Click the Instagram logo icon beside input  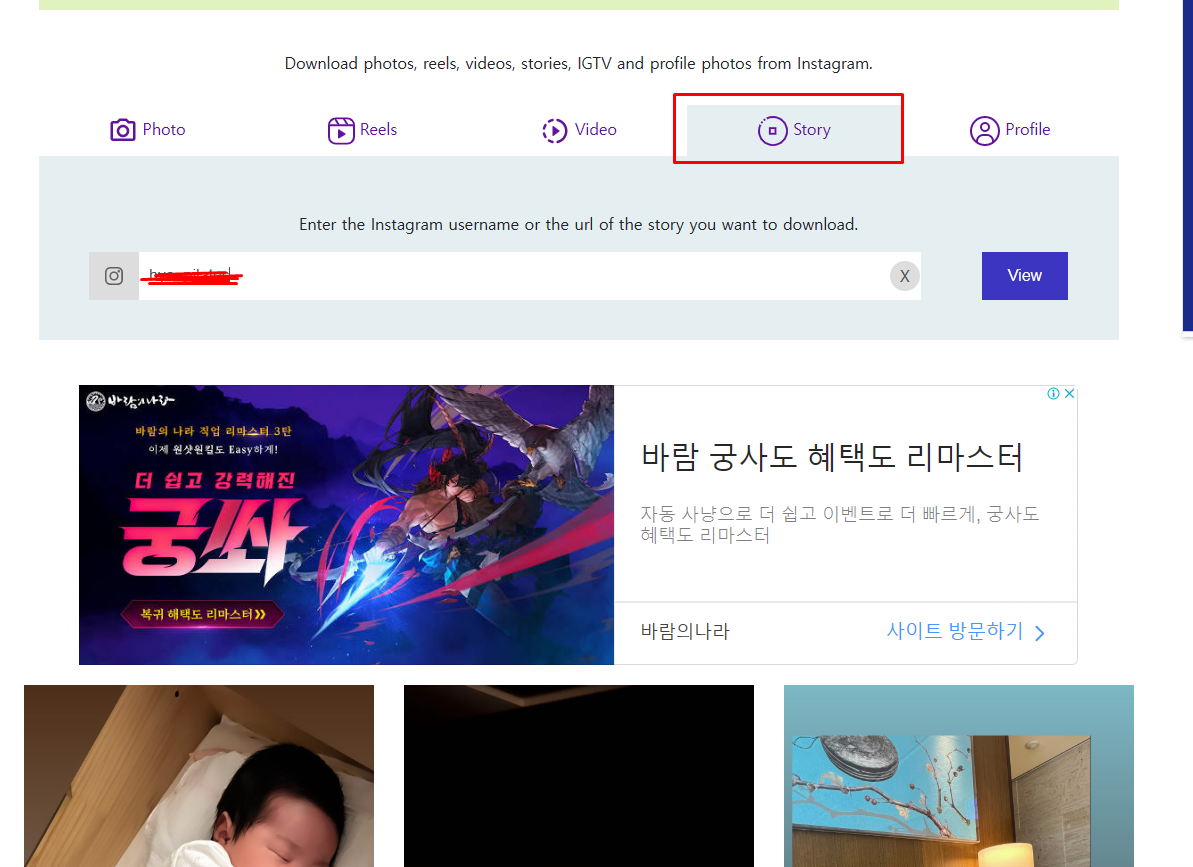[x=114, y=276]
